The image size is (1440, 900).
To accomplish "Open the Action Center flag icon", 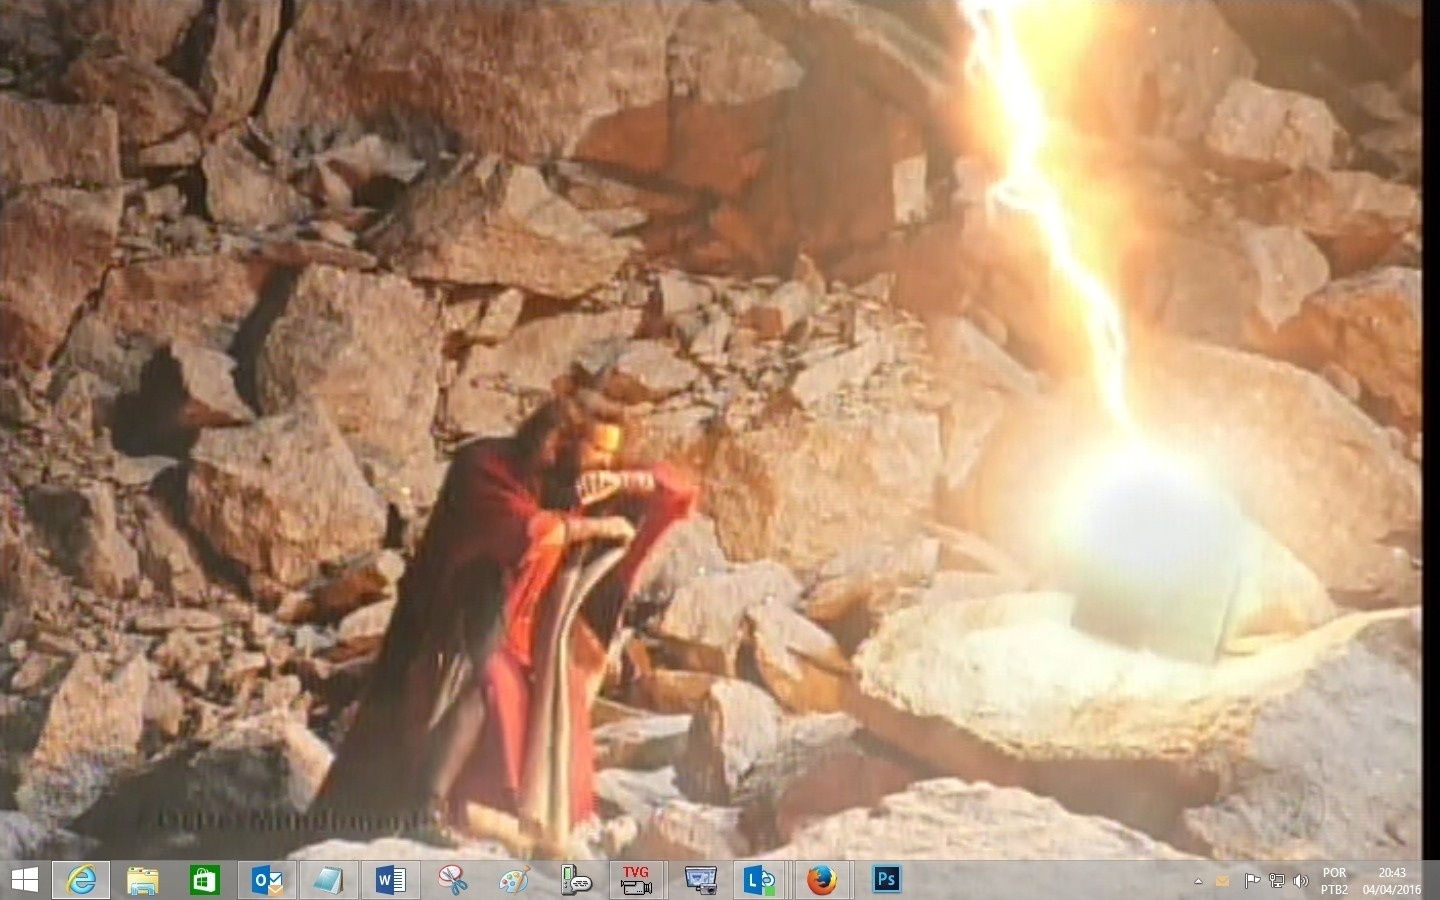I will 1251,881.
